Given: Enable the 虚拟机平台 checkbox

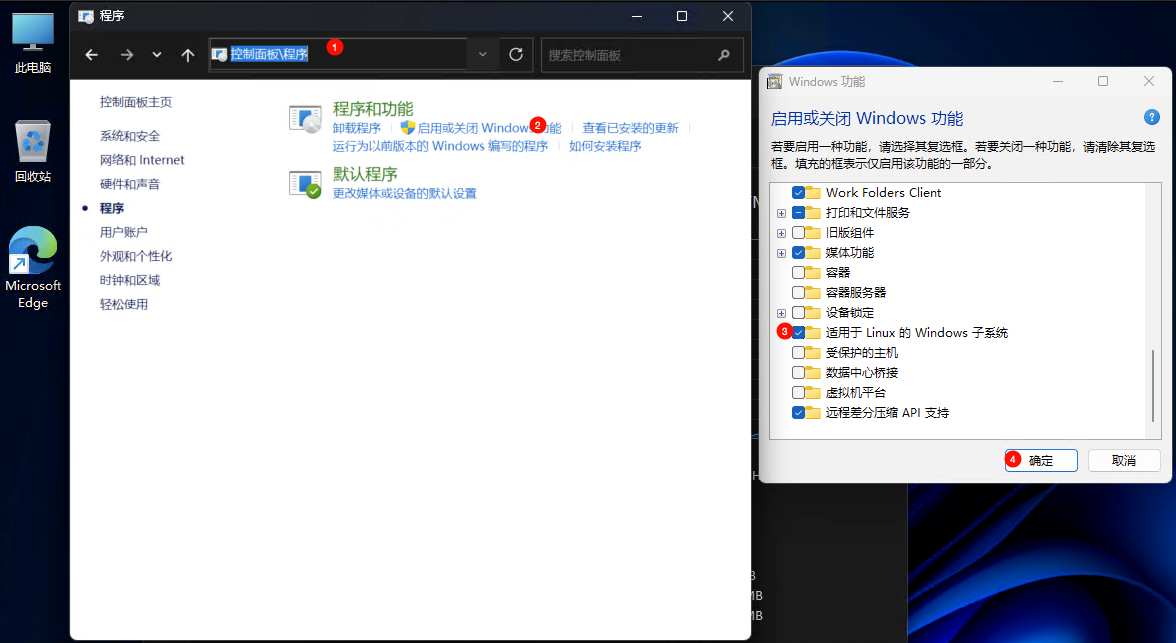Looking at the screenshot, I should point(799,392).
